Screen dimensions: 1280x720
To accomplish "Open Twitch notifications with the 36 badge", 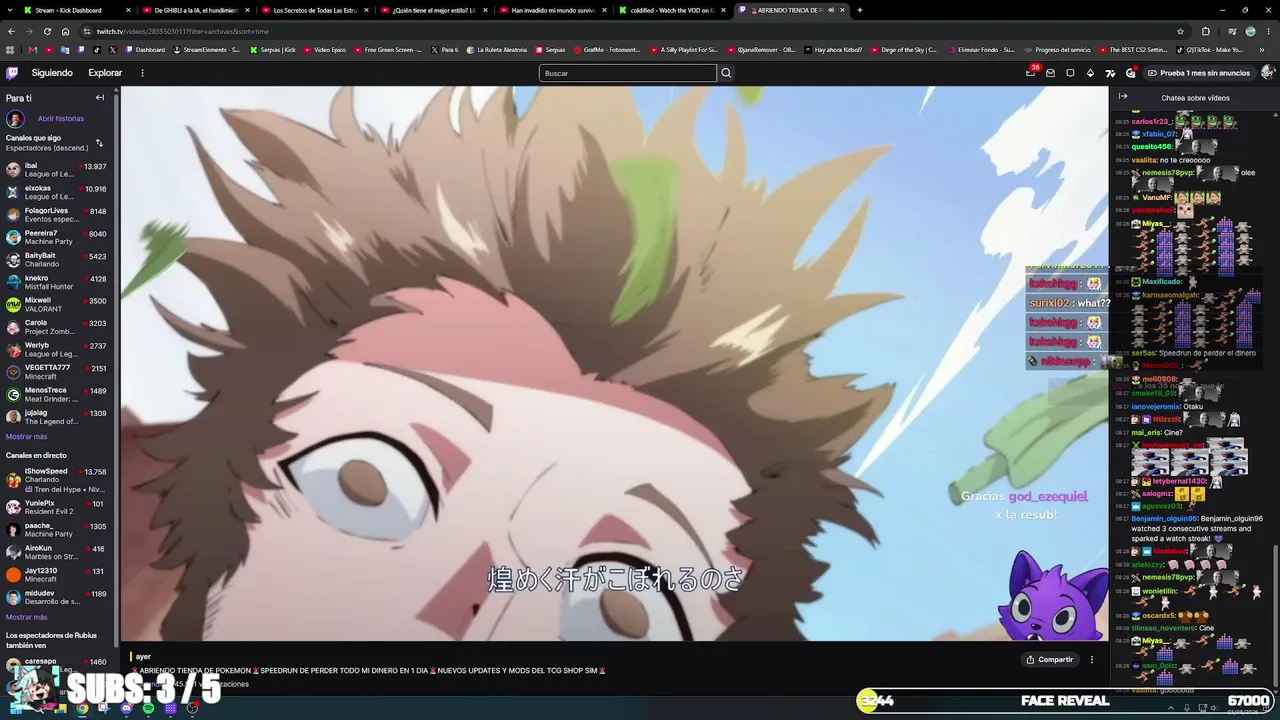I will click(1030, 73).
